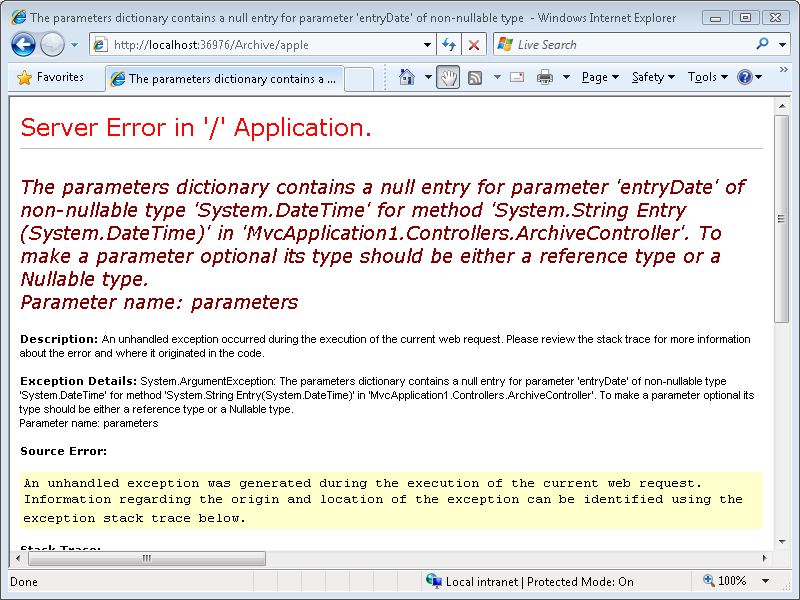Click the Print icon in command bar
800x600 pixels.
(545, 77)
